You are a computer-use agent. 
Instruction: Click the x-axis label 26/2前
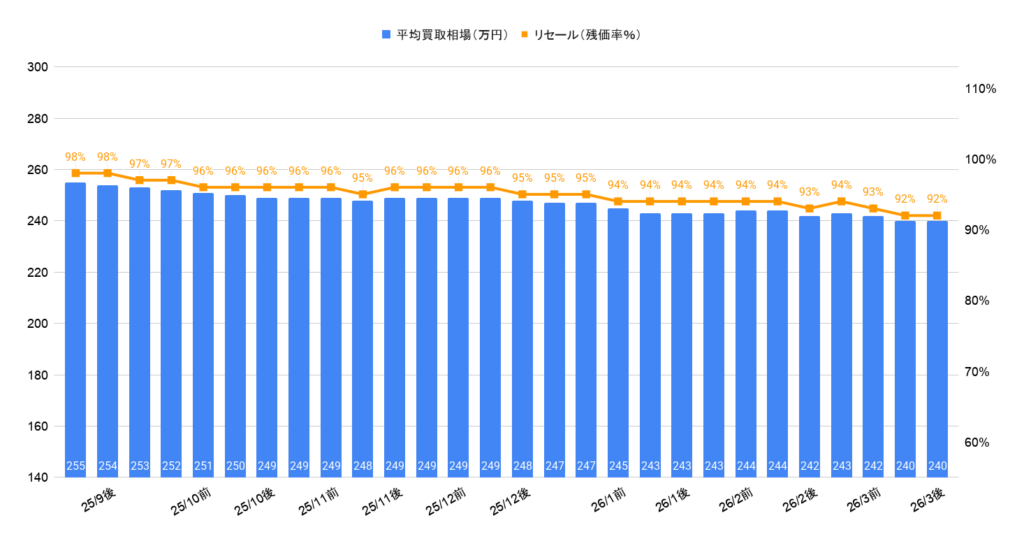pyautogui.click(x=737, y=501)
